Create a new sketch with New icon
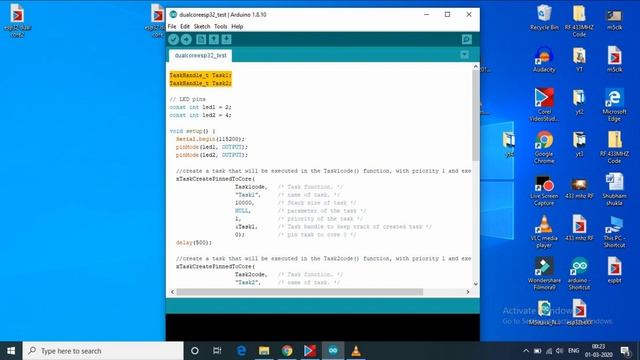Screen dimensions: 640x360 point(201,39)
